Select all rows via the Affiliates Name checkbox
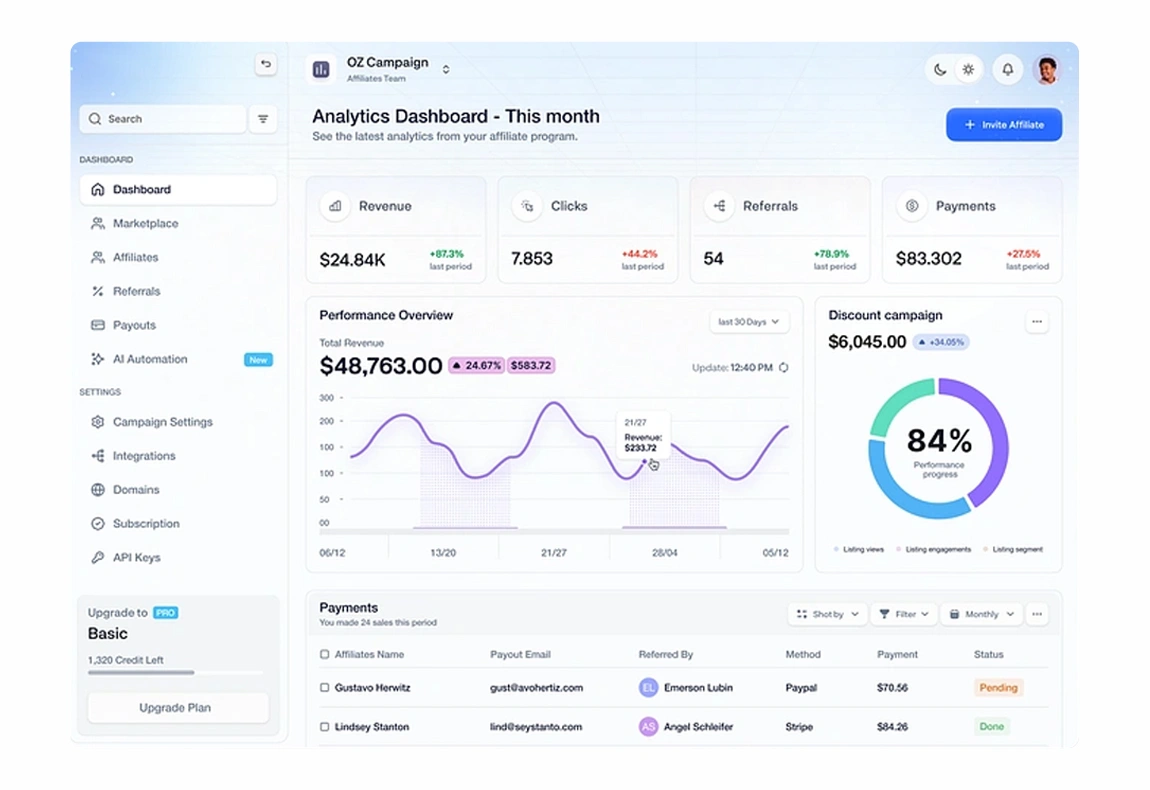The width and height of the screenshot is (1150, 790). [x=322, y=654]
